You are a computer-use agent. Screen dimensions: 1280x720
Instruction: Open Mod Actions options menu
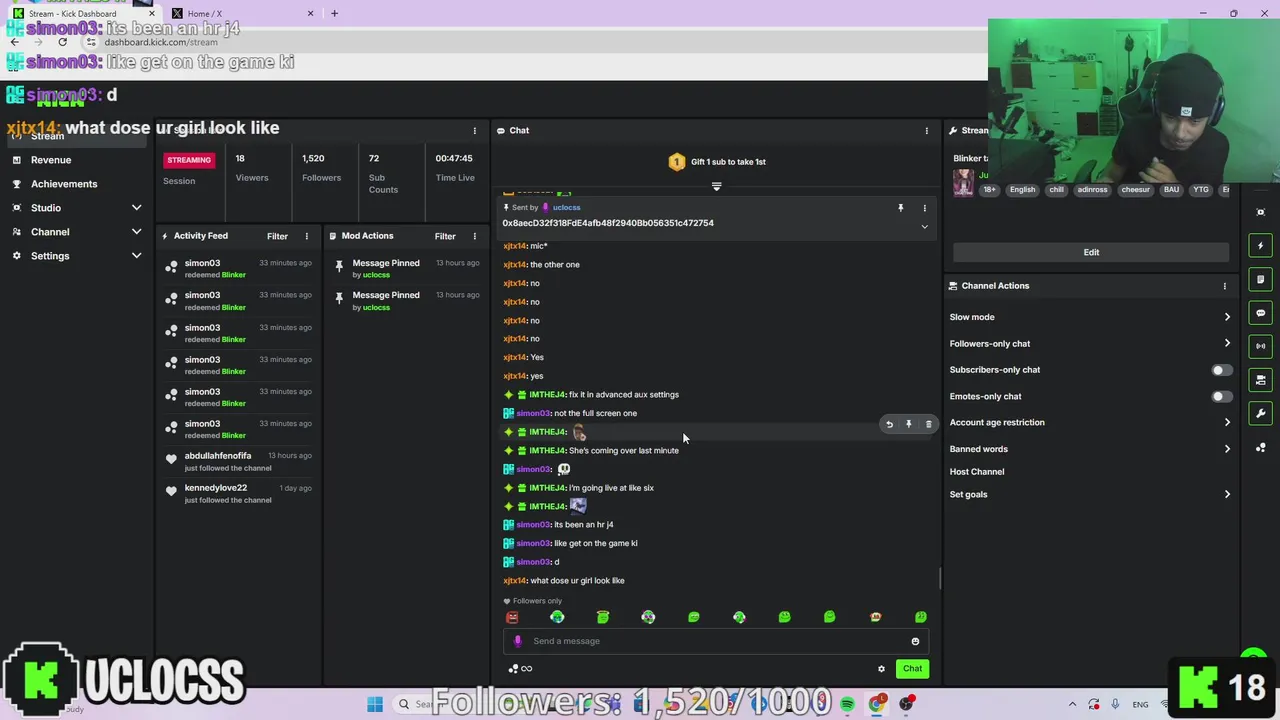click(475, 236)
